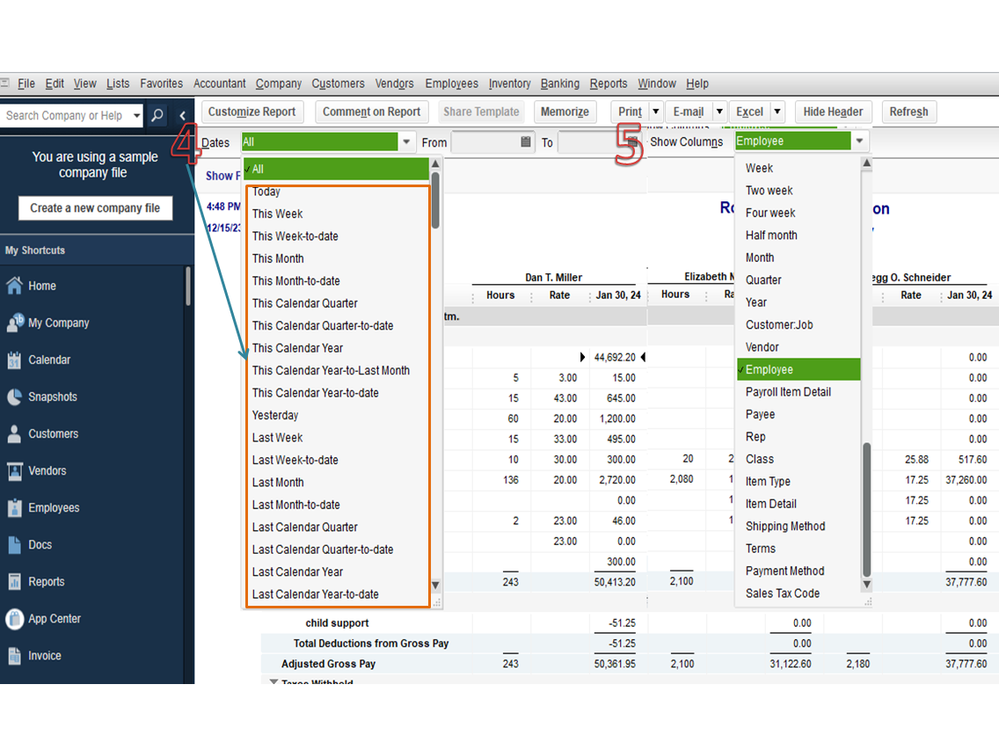Open Home from the shortcuts sidebar

[x=42, y=286]
